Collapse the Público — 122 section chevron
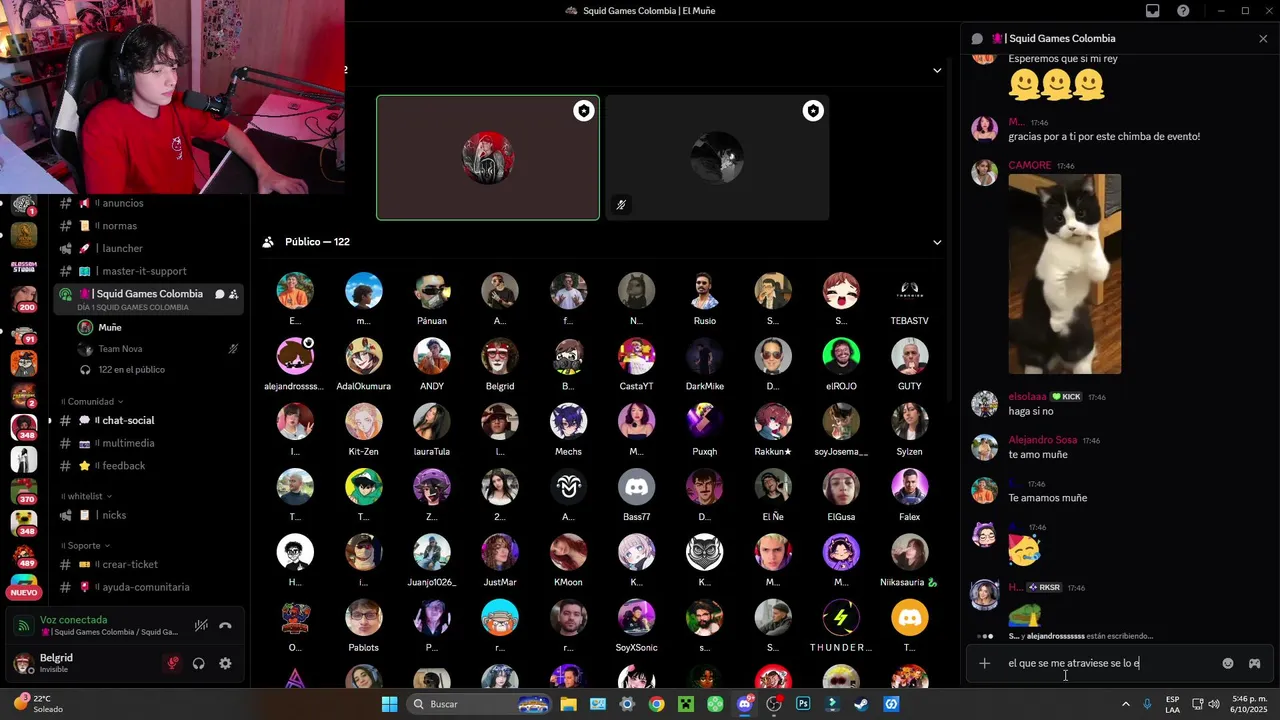The width and height of the screenshot is (1280, 720). [937, 242]
